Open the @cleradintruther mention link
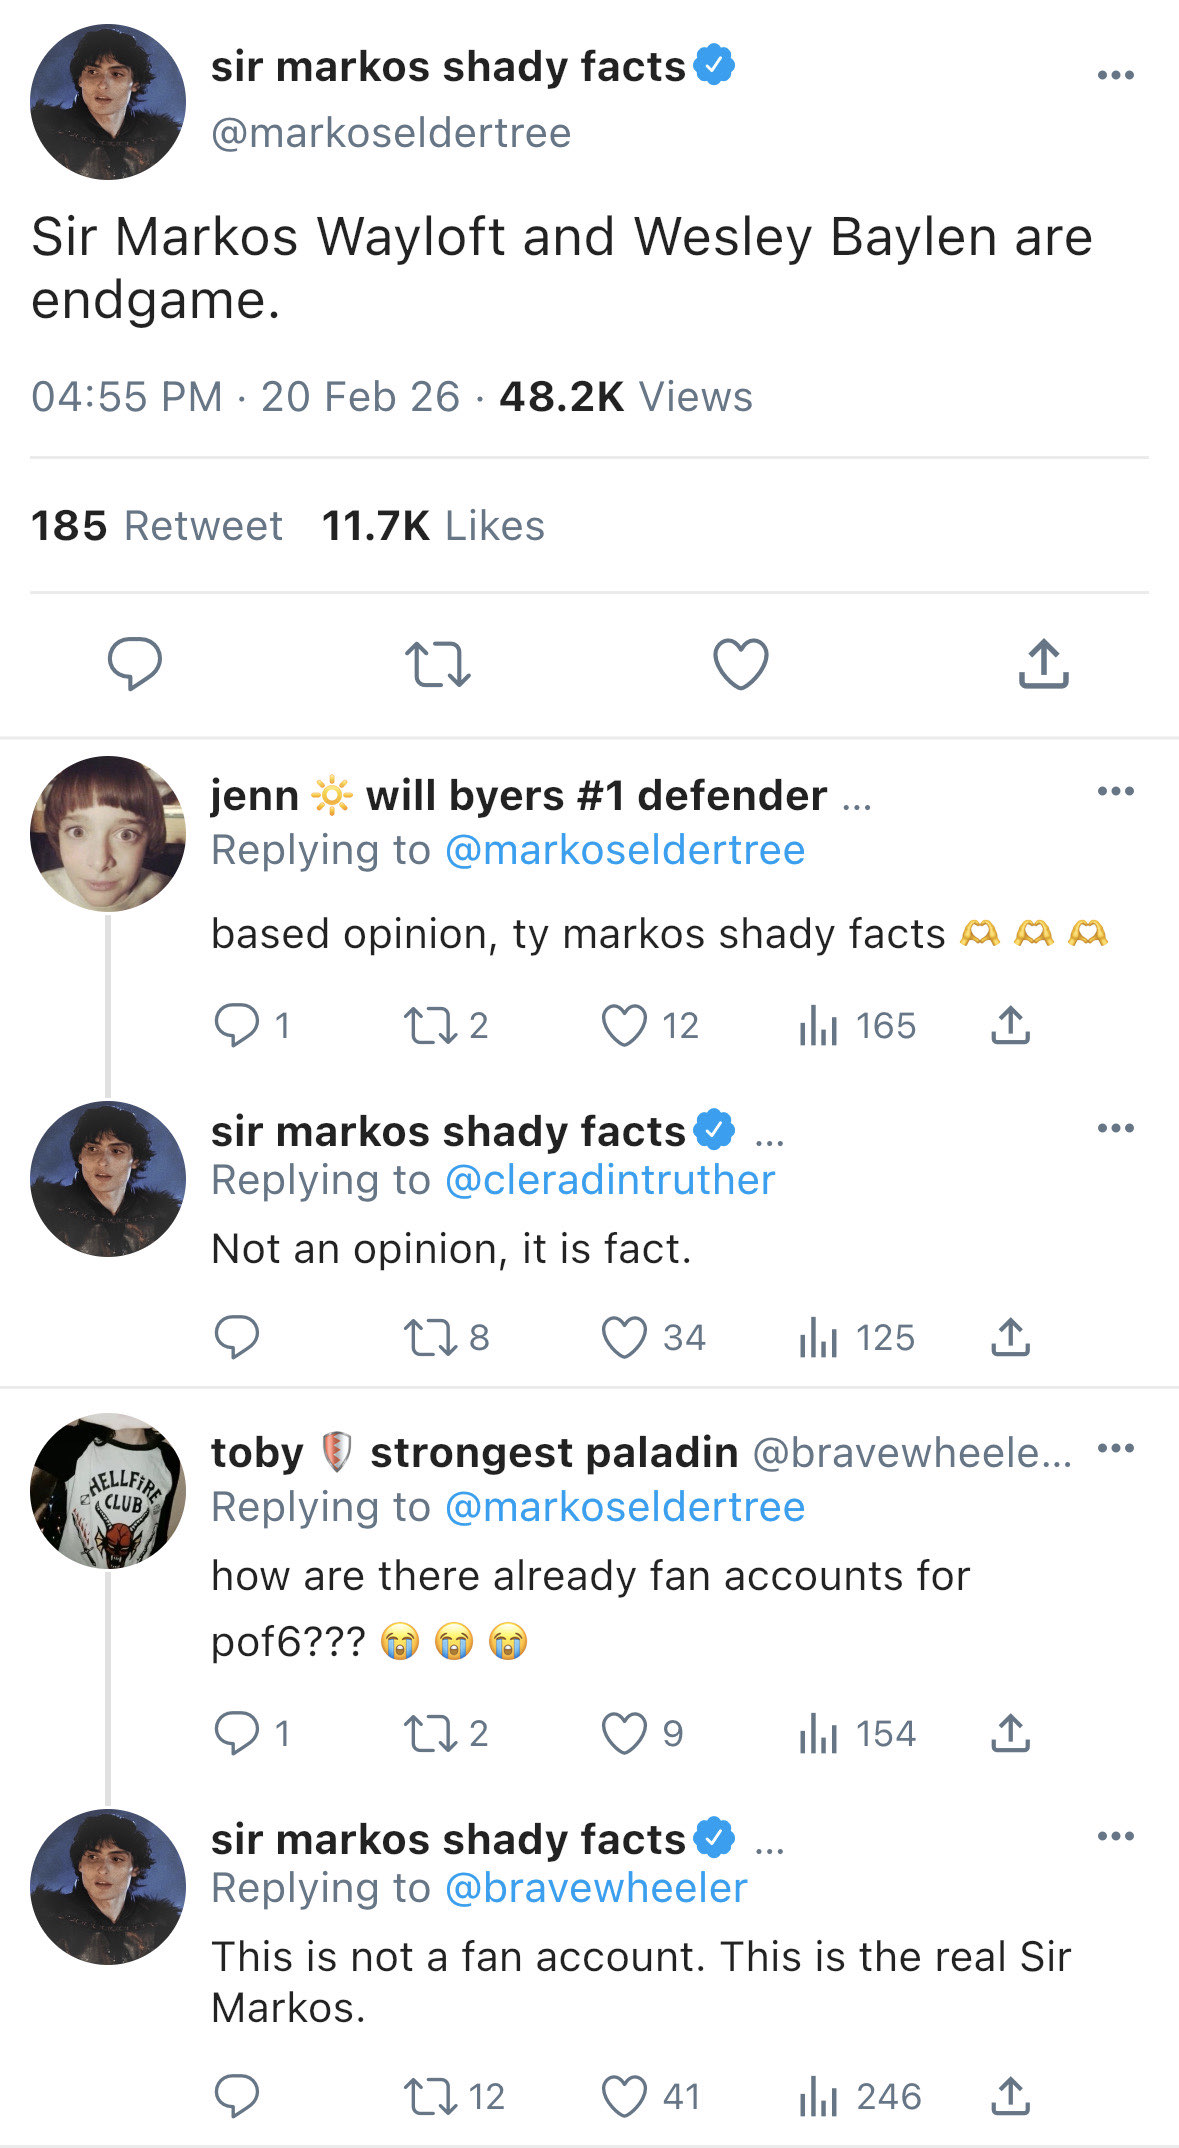The image size is (1179, 2148). coord(610,1181)
